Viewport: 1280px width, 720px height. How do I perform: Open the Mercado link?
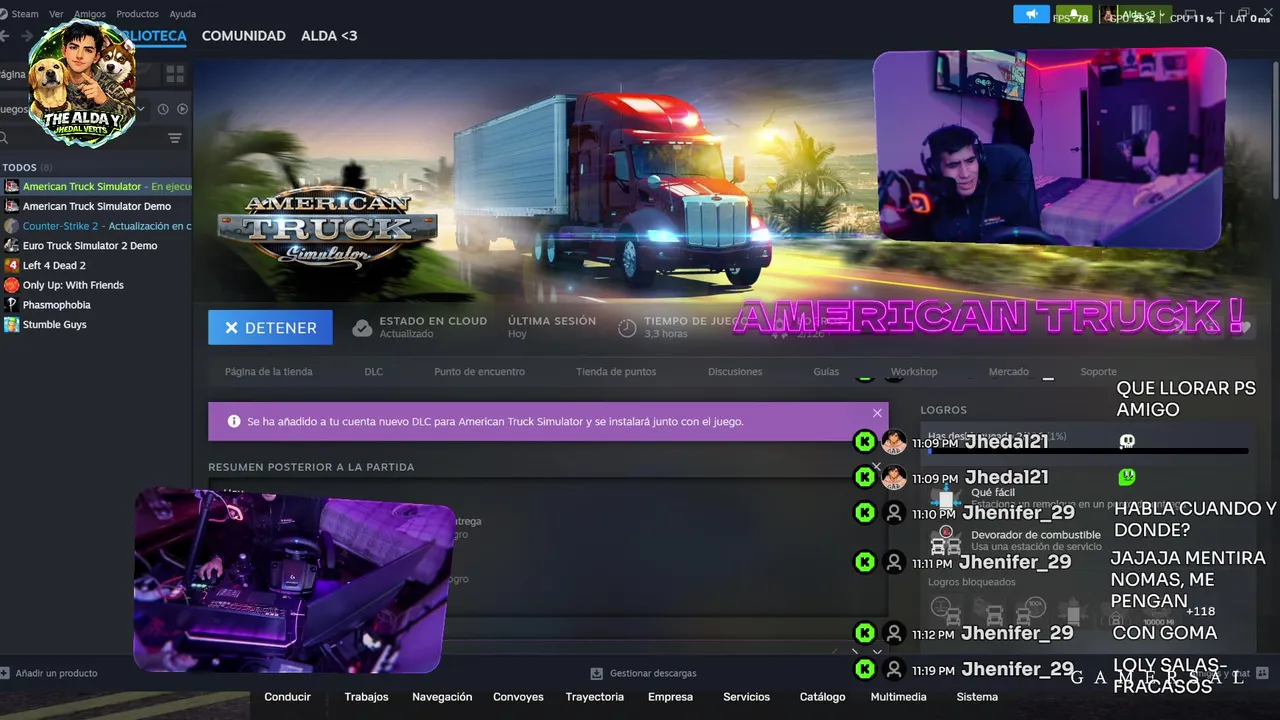pos(1008,371)
